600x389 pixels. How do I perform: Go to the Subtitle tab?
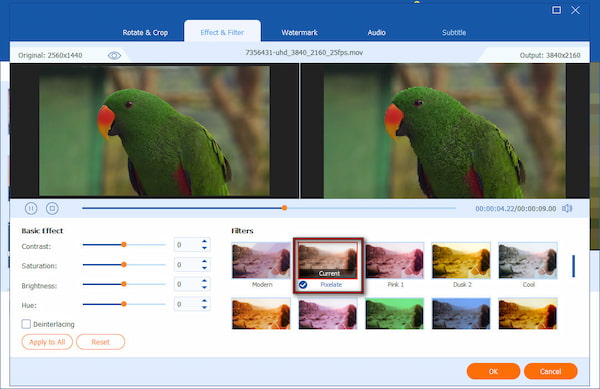(454, 33)
